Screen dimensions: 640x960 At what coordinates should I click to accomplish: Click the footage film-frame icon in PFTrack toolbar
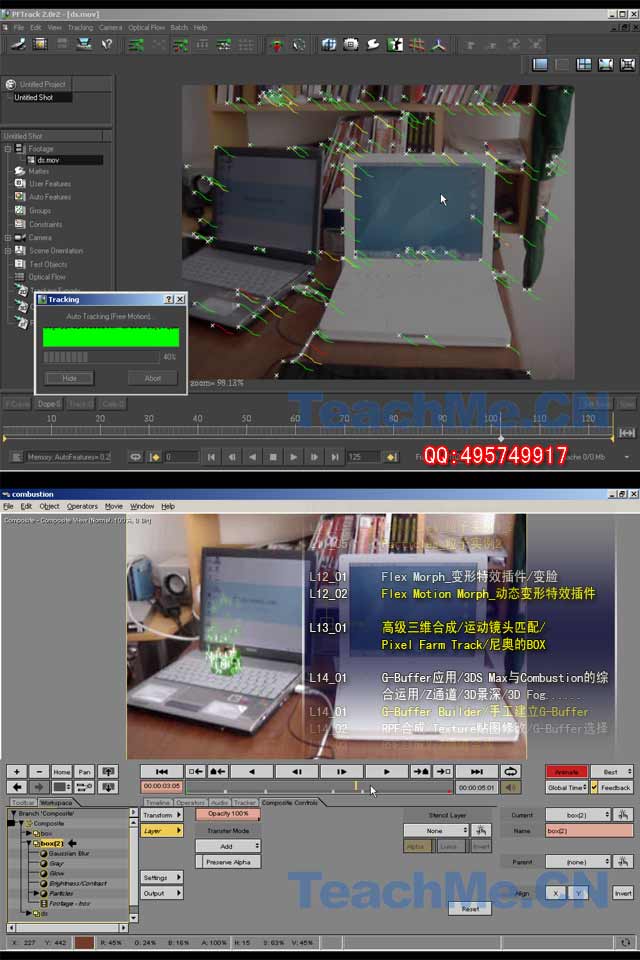(40, 44)
